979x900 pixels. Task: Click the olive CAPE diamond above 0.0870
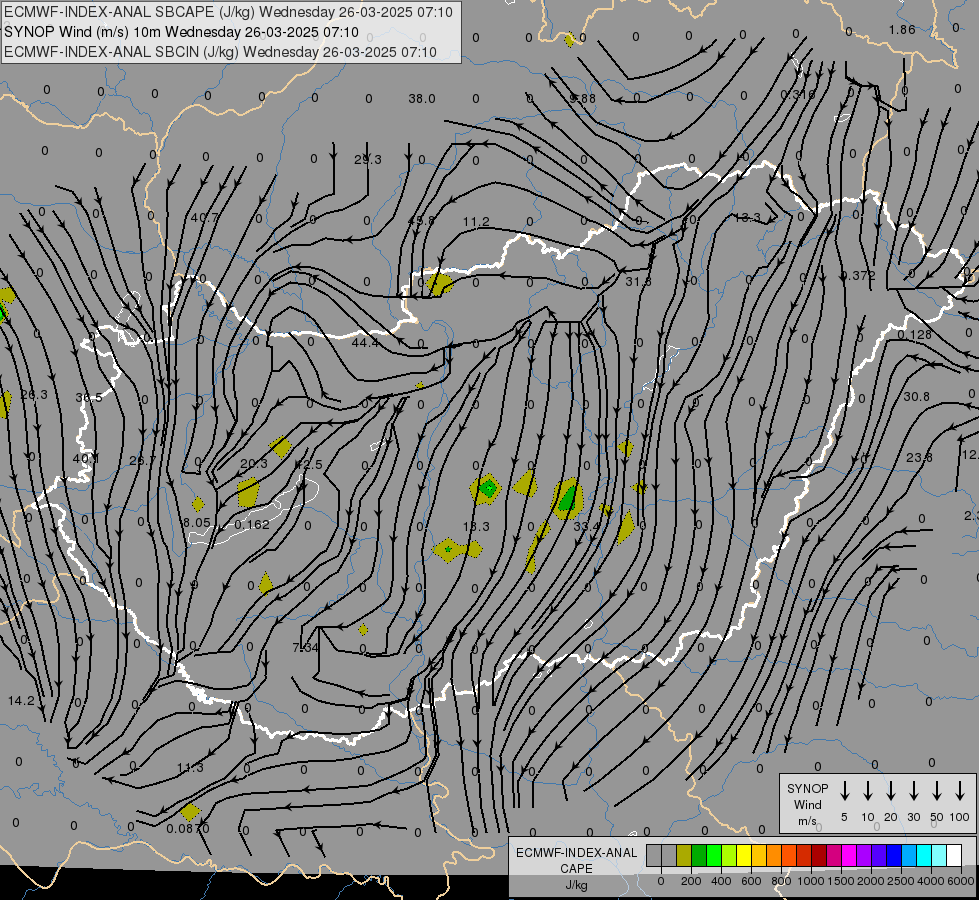(190, 812)
